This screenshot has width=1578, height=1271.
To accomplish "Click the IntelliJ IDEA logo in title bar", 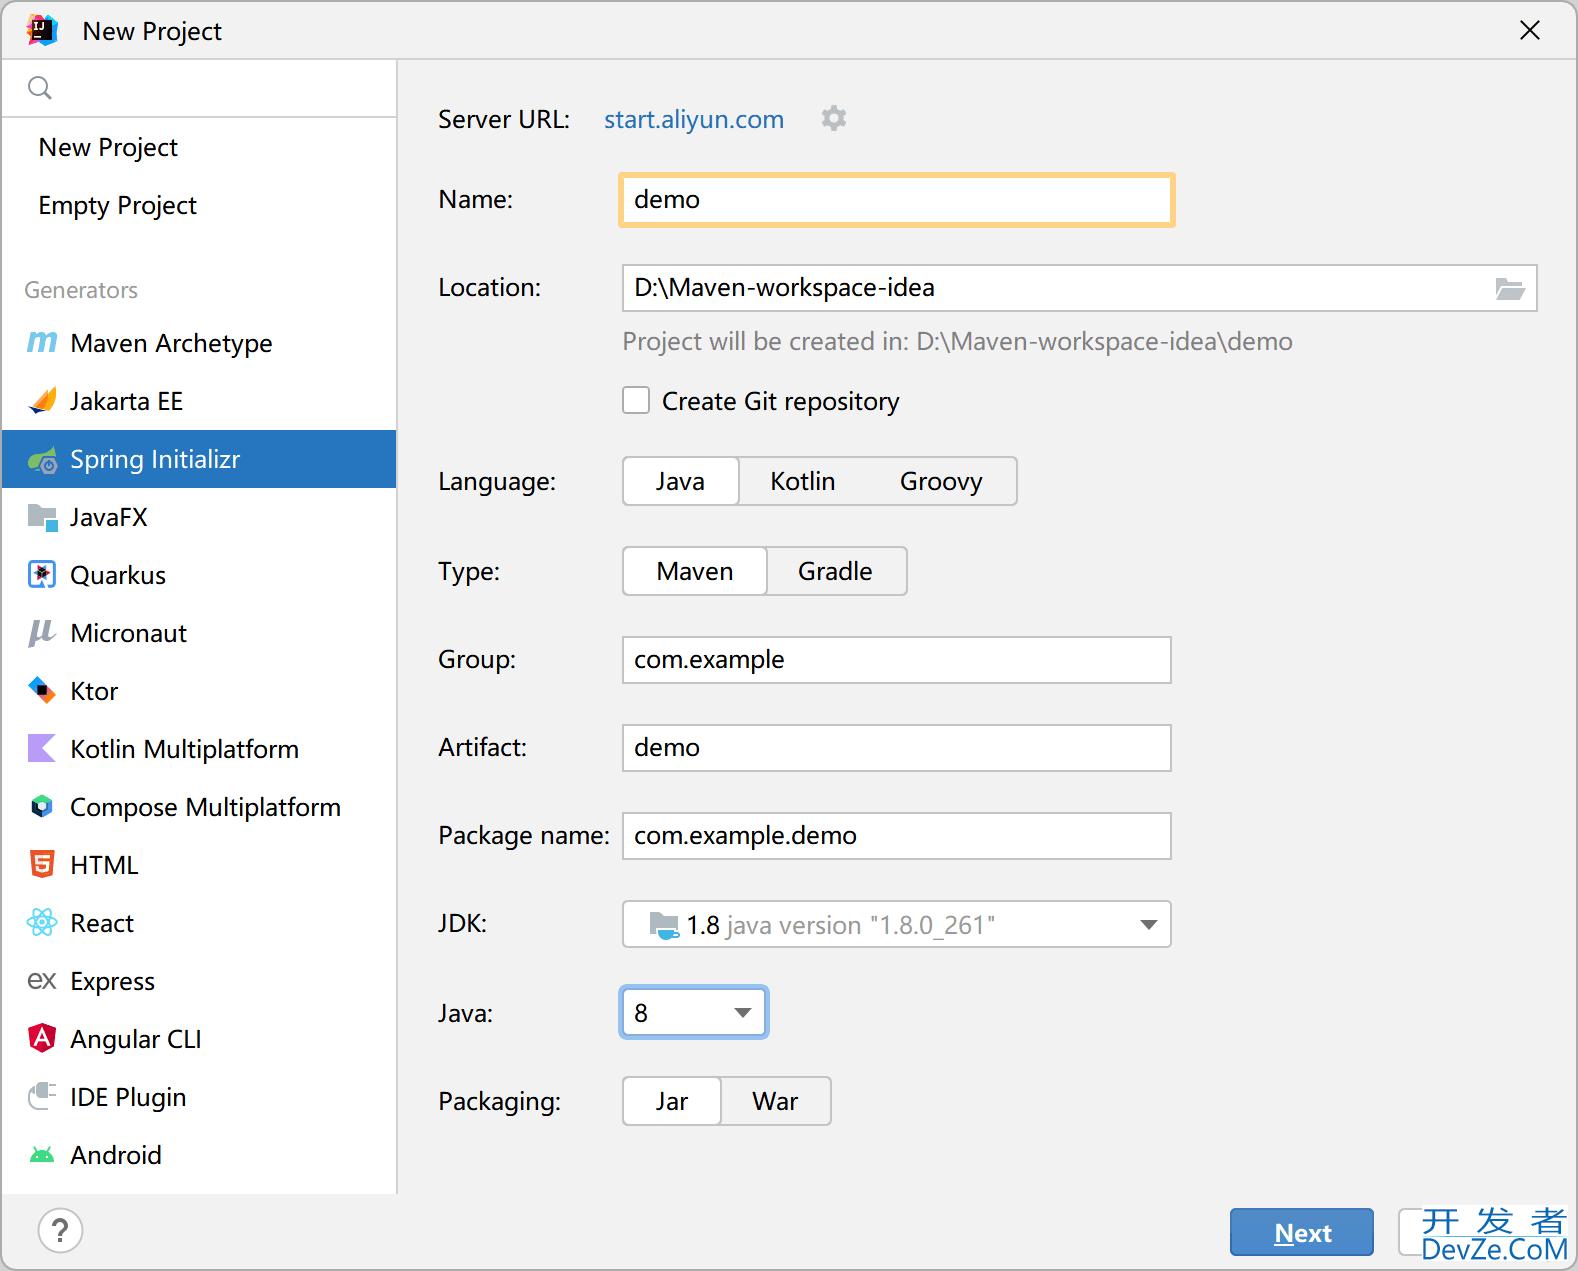I will (42, 31).
